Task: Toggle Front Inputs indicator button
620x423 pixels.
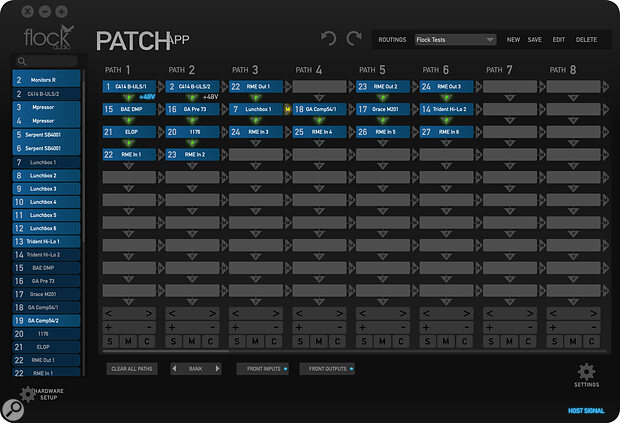Action: [263, 368]
